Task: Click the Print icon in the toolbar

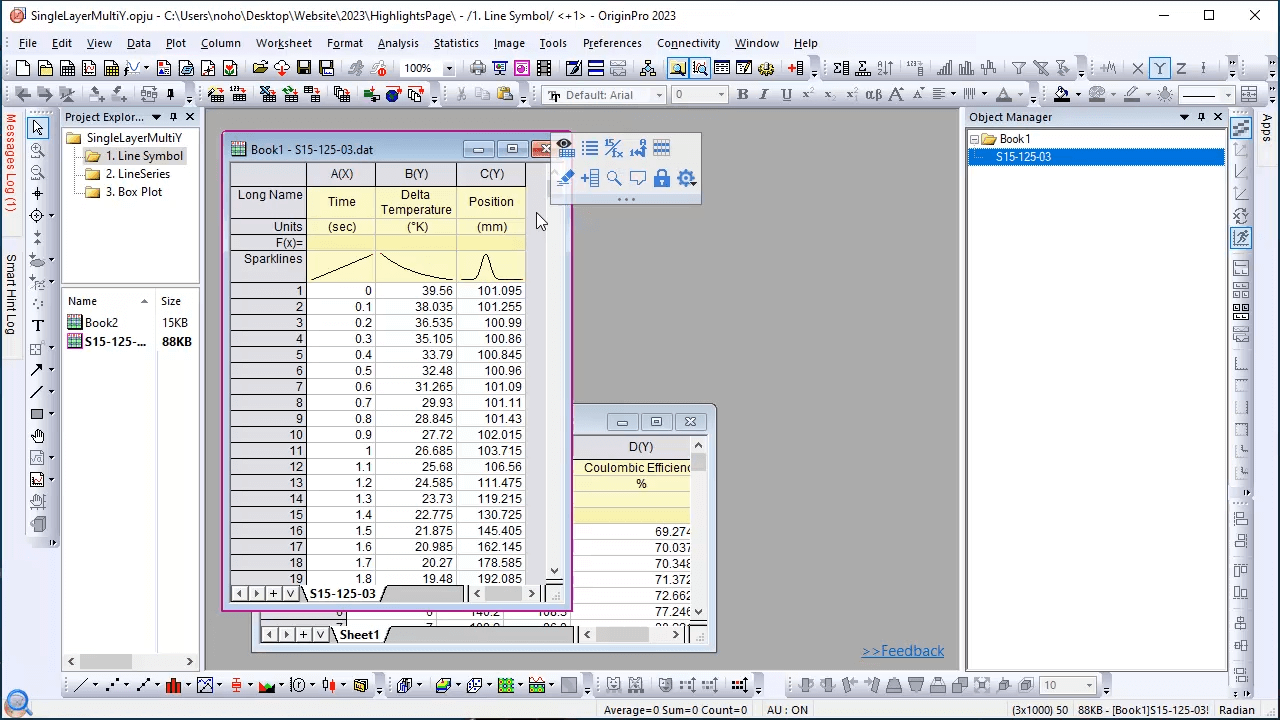Action: [478, 69]
